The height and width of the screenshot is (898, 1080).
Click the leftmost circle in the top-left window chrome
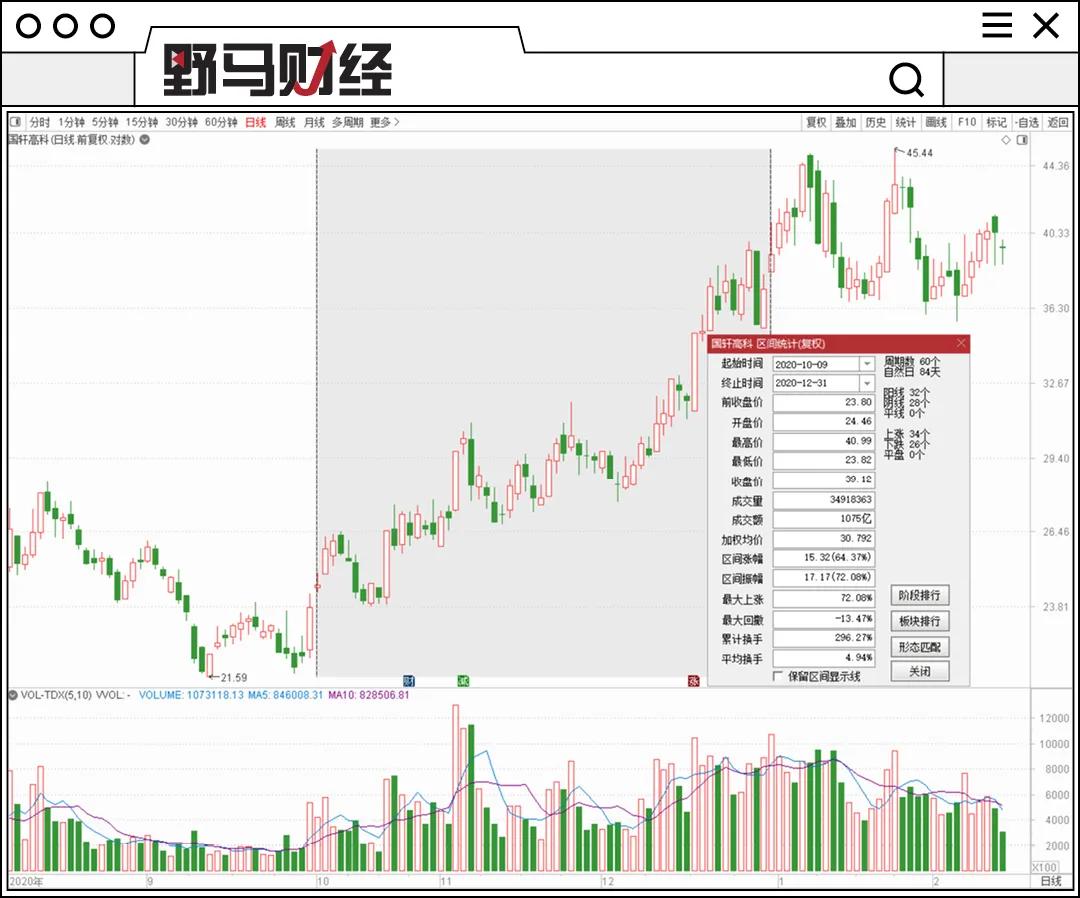click(30, 25)
